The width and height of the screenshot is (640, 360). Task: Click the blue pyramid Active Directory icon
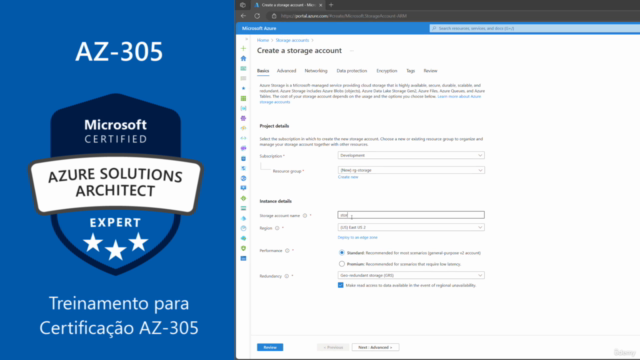tap(244, 218)
